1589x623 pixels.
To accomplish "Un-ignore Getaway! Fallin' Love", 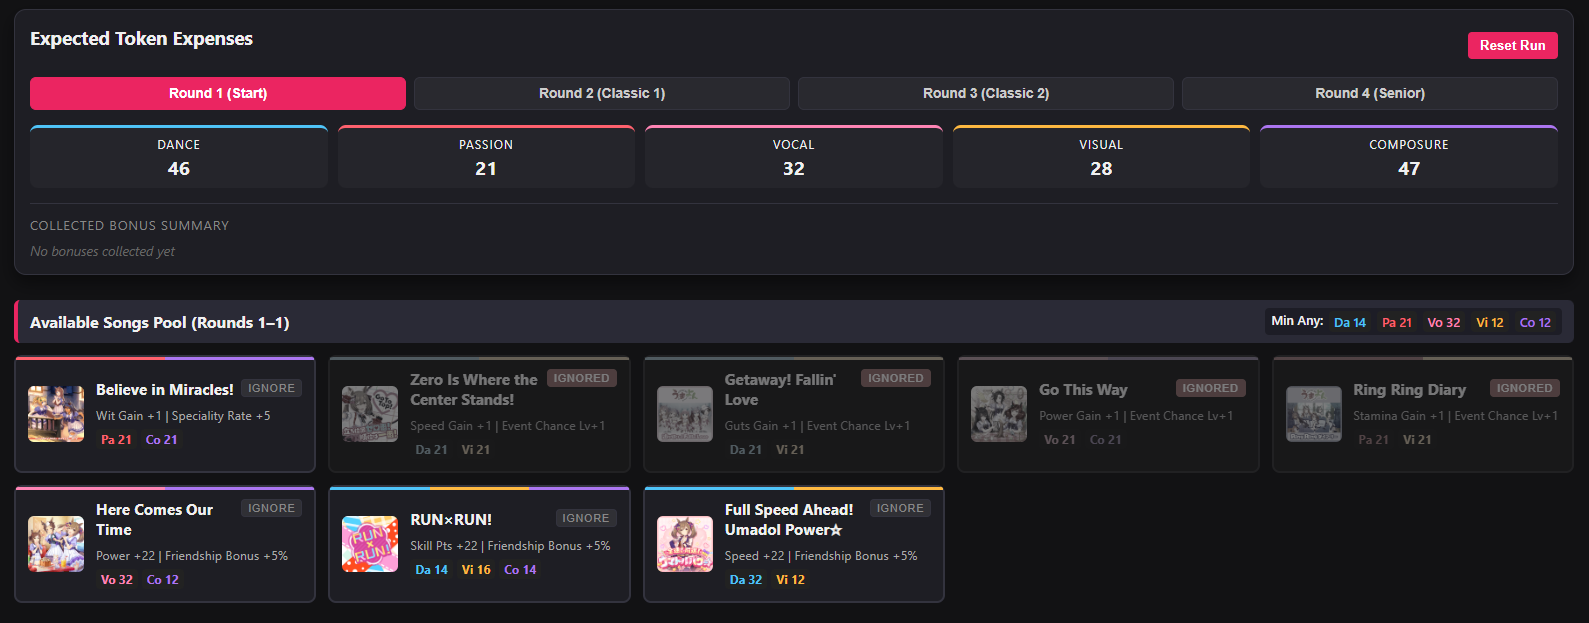I will coord(896,378).
